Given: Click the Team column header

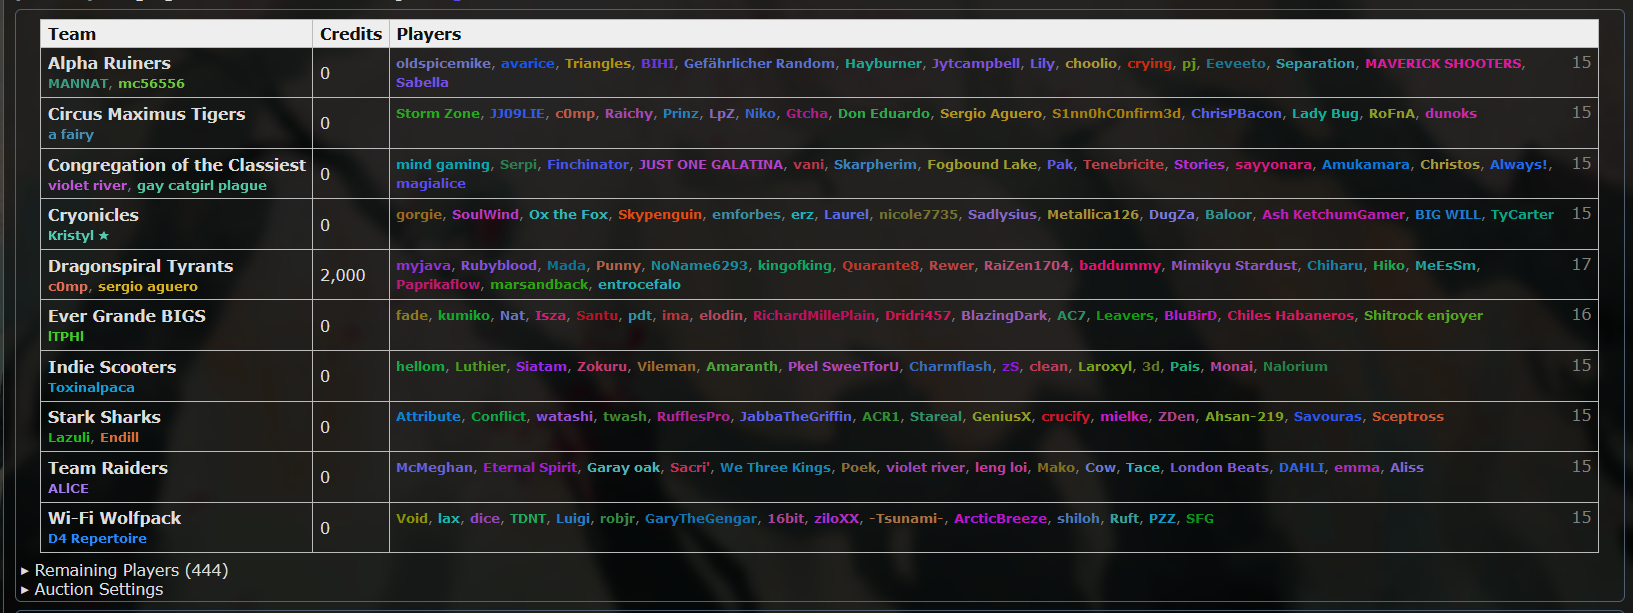Looking at the screenshot, I should 72,34.
